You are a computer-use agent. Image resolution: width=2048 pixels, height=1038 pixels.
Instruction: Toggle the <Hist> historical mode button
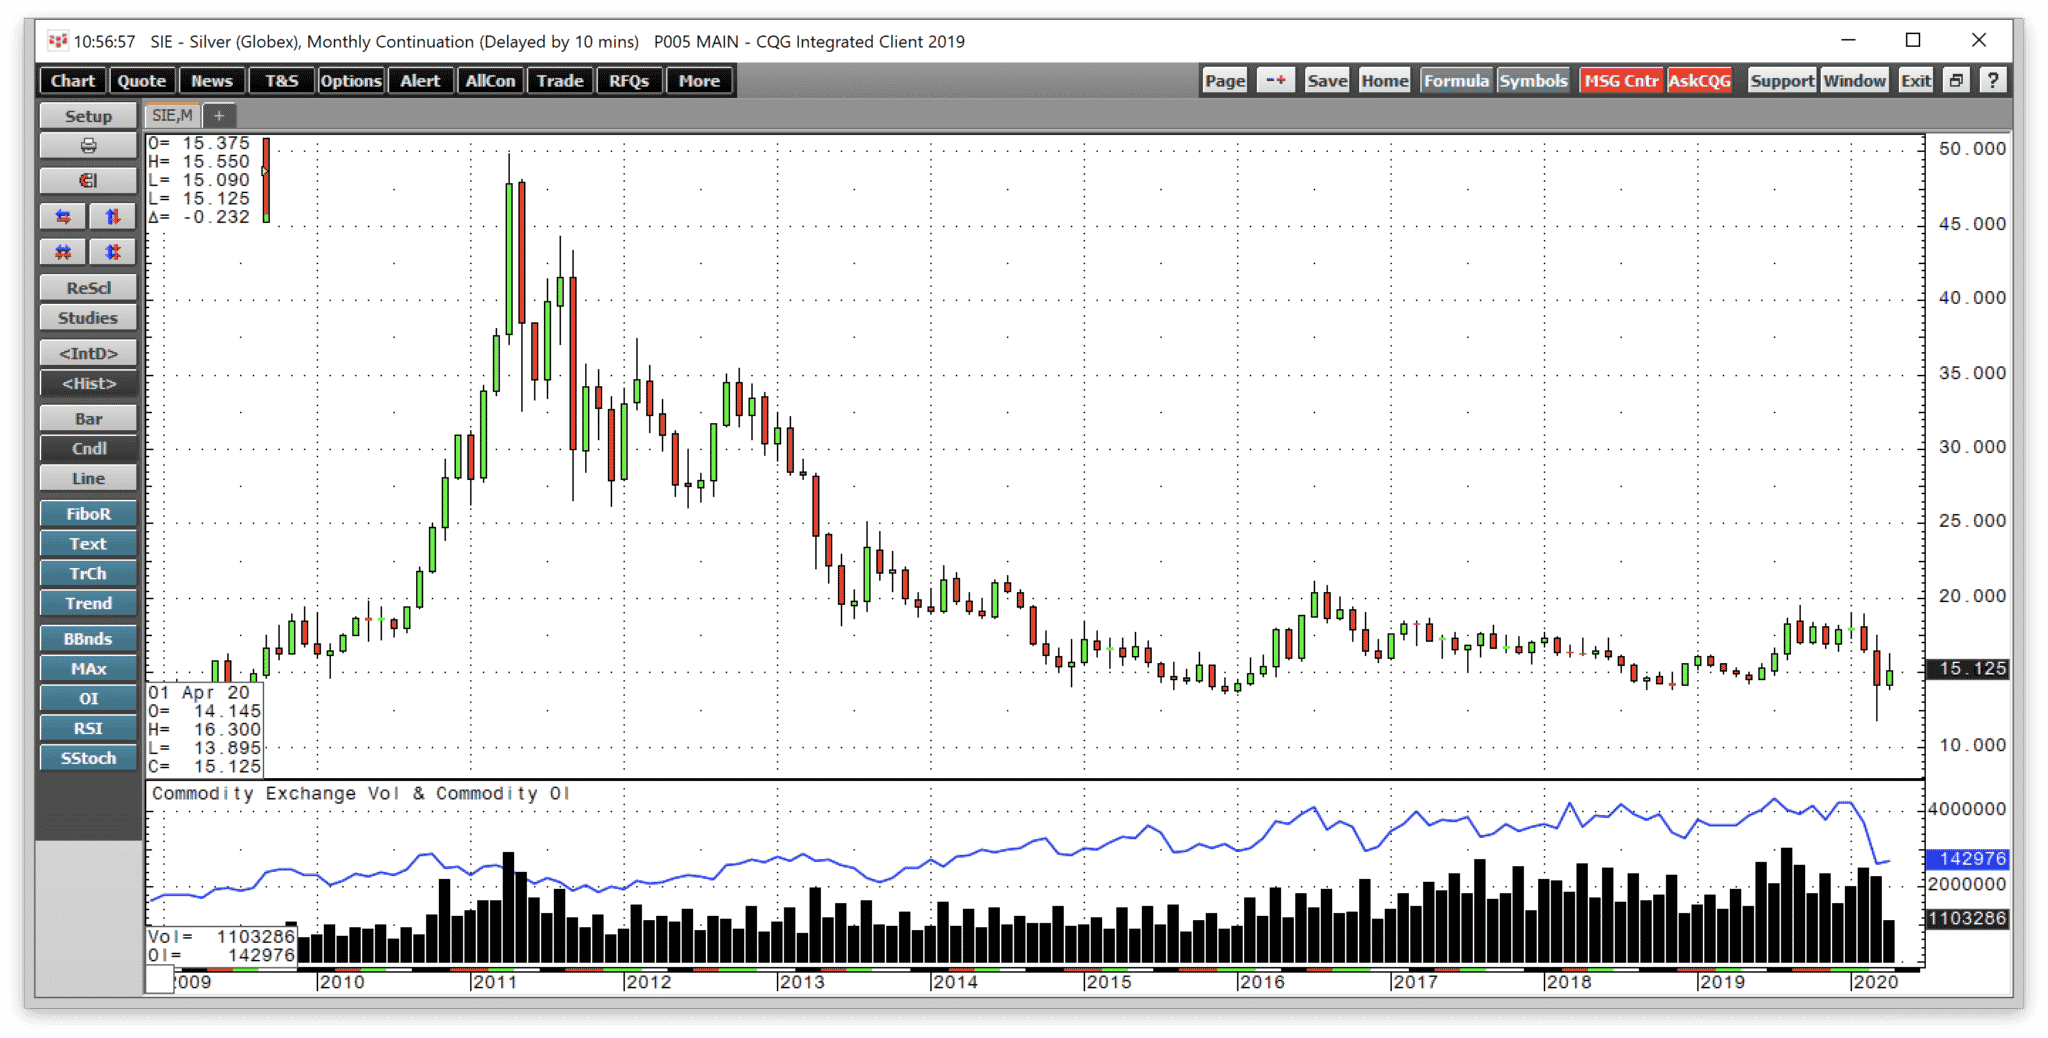[88, 384]
